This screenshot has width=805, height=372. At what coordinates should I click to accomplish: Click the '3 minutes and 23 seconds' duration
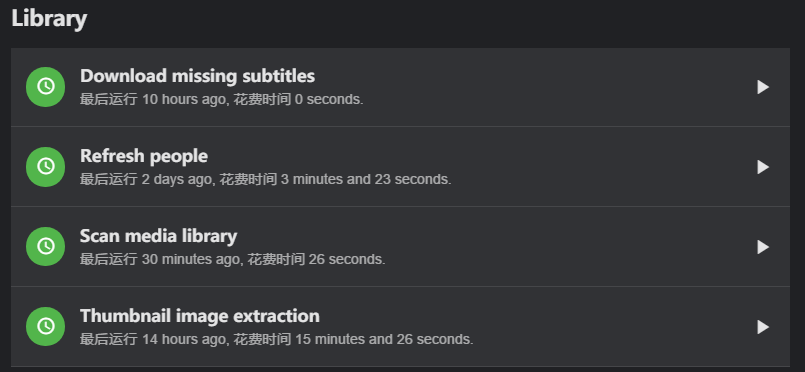pos(365,180)
